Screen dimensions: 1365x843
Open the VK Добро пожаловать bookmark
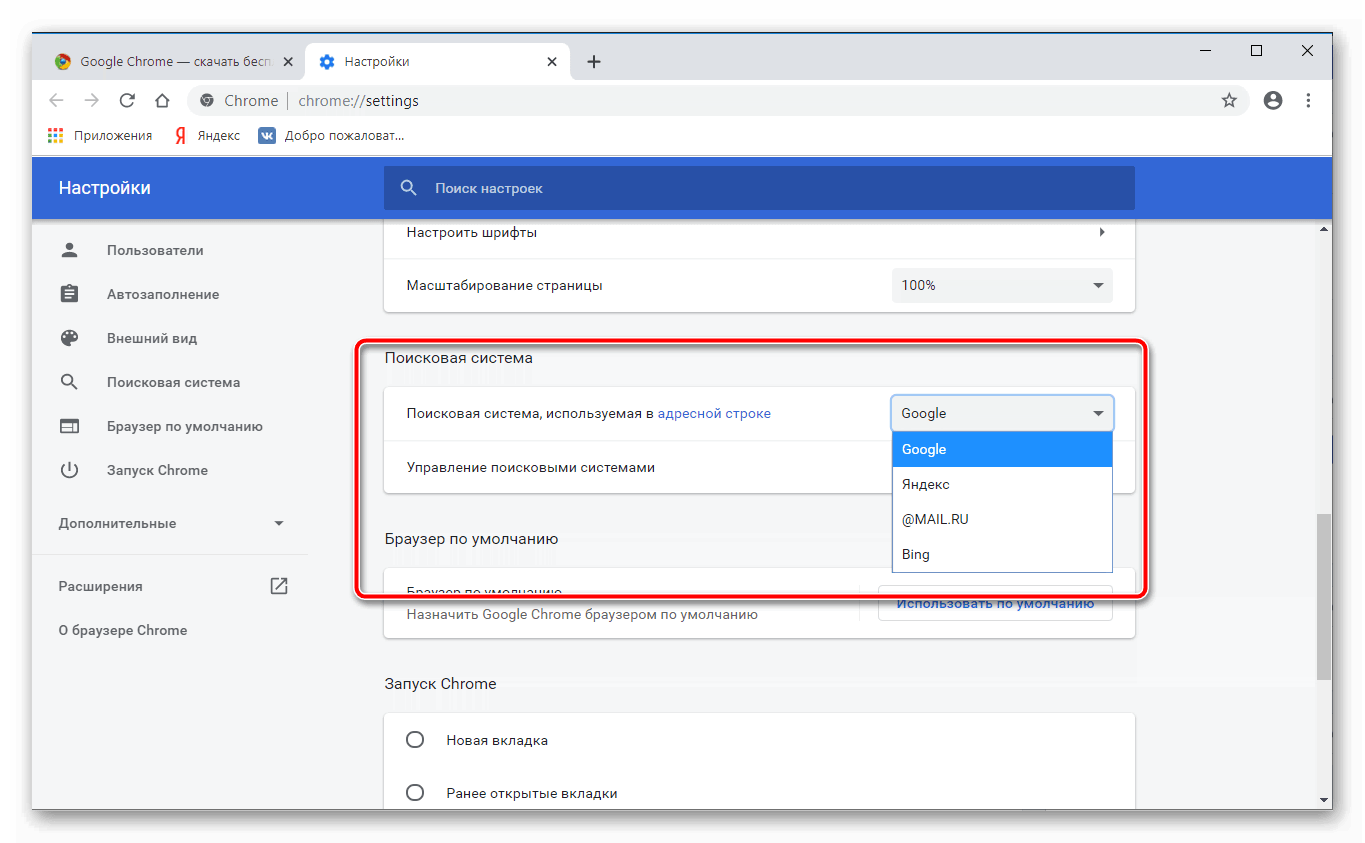click(x=331, y=135)
